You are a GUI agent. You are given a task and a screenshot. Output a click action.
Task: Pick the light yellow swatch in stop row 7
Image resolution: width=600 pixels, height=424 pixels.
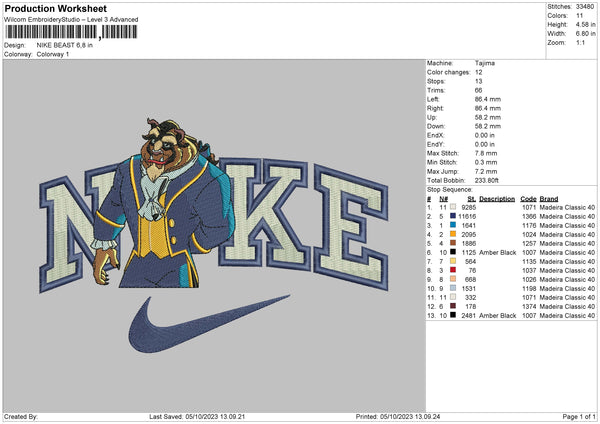453,261
